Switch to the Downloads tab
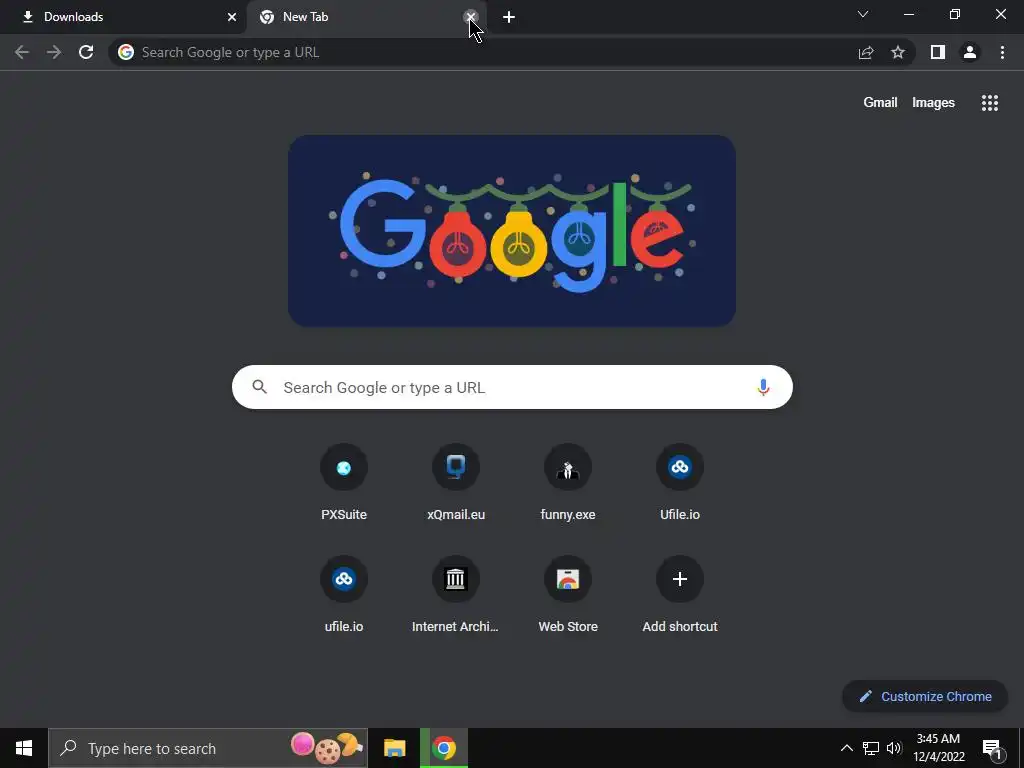1024x768 pixels. [124, 17]
